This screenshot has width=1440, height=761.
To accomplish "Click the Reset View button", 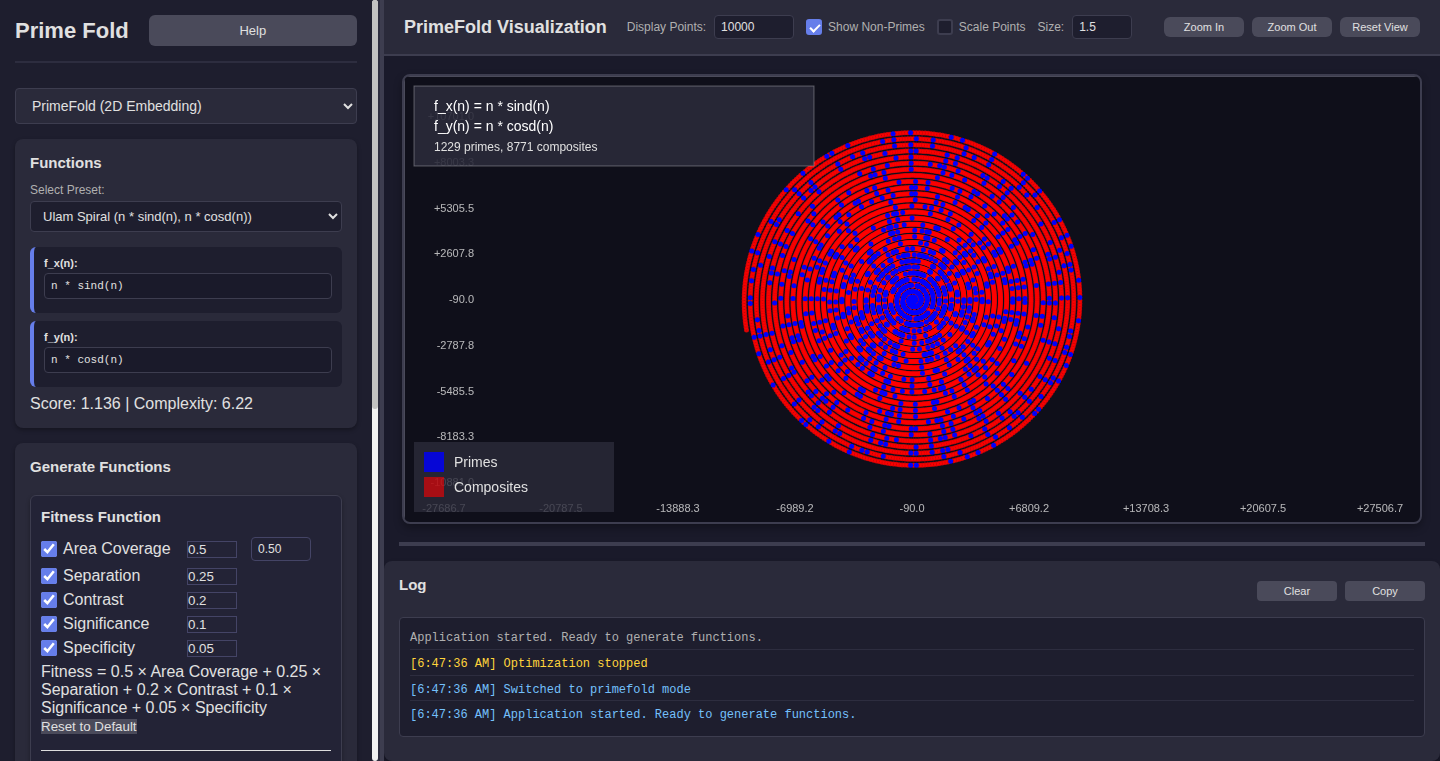I will tap(1380, 27).
